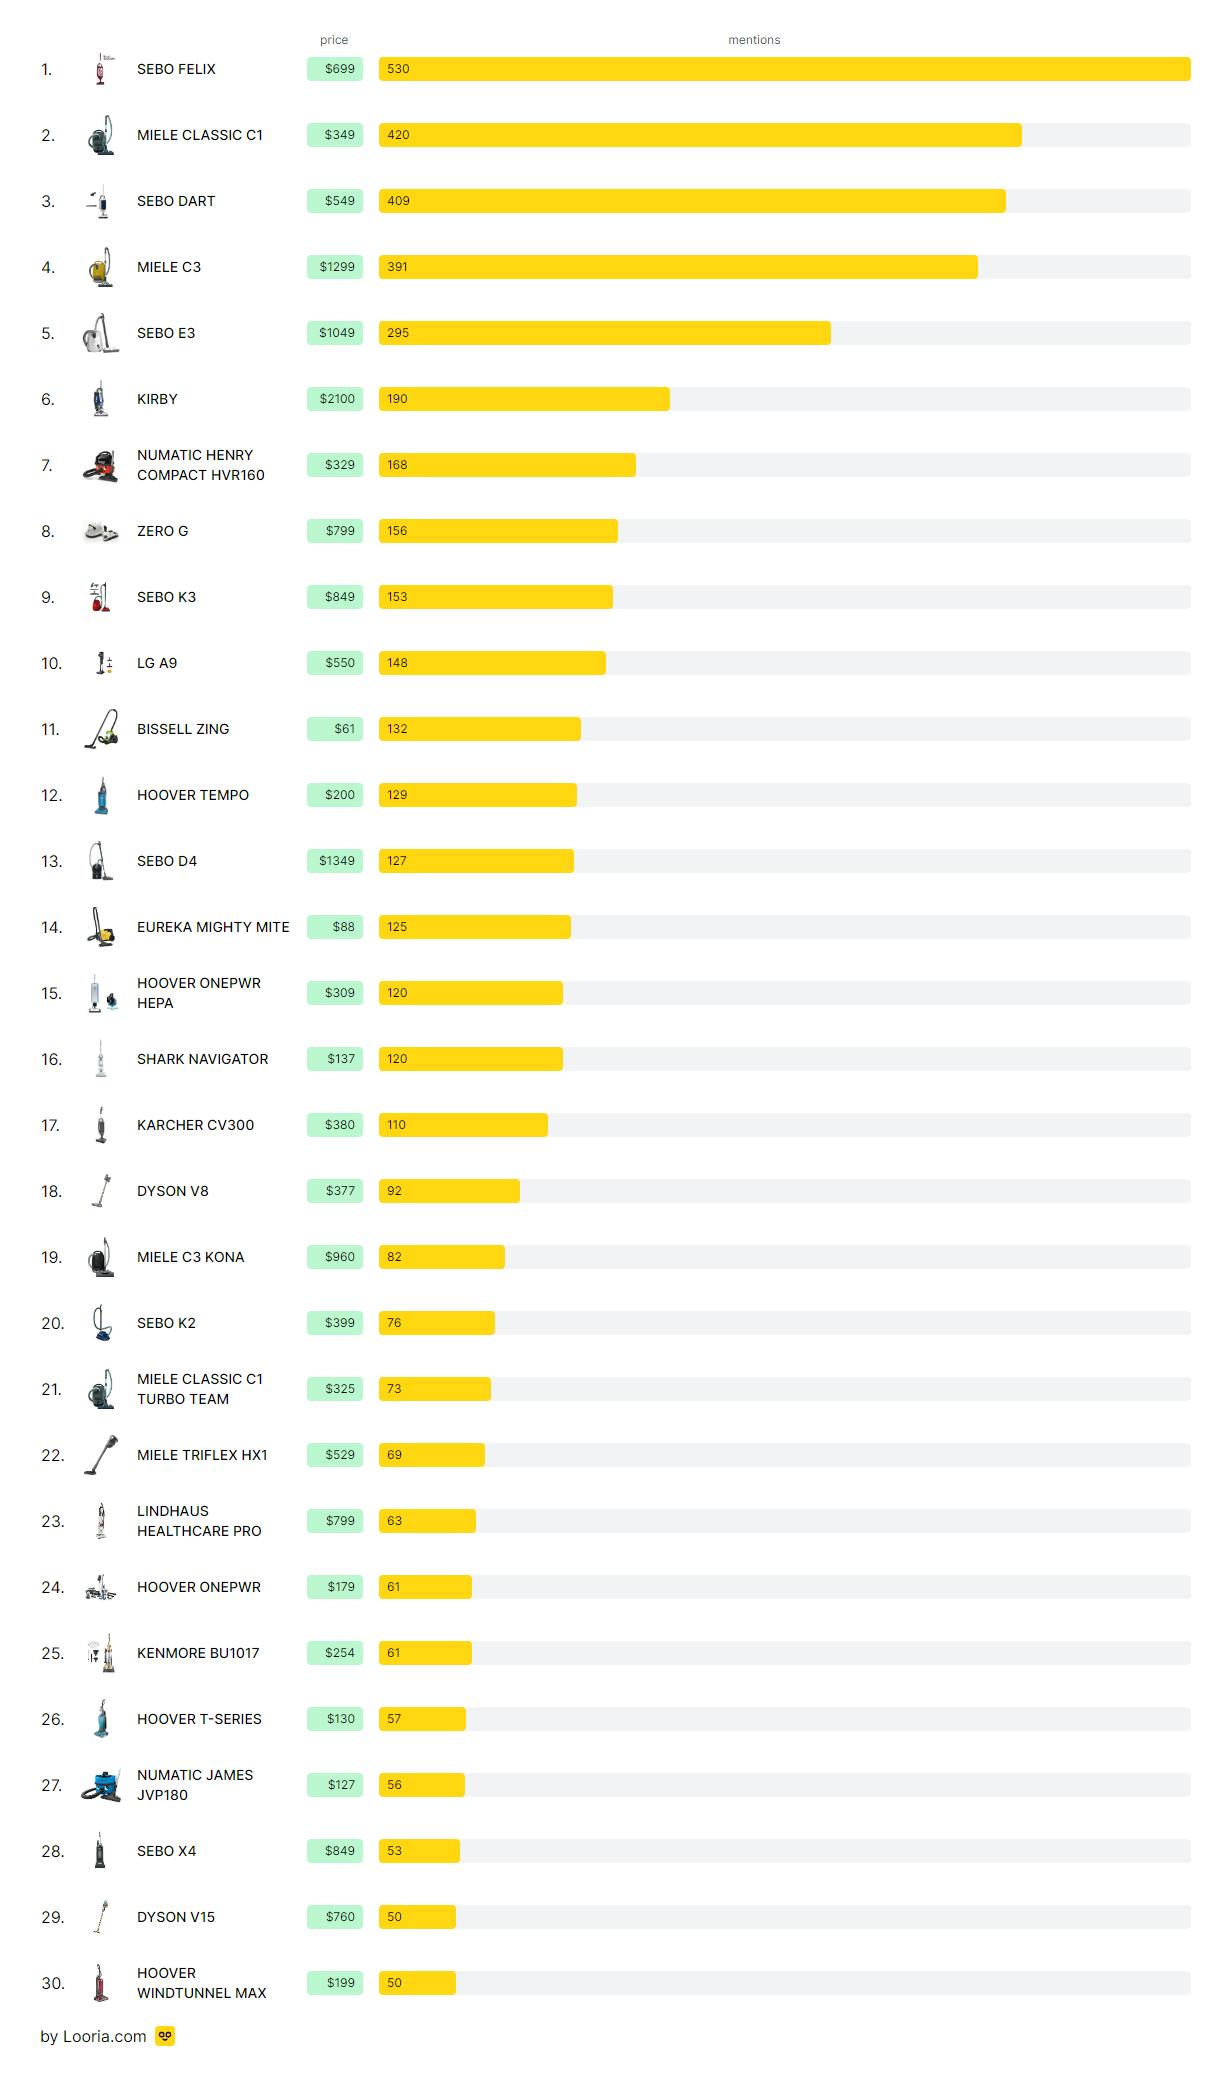
Task: Click the Eureka Mighty Mite thumbnail
Action: (100, 927)
